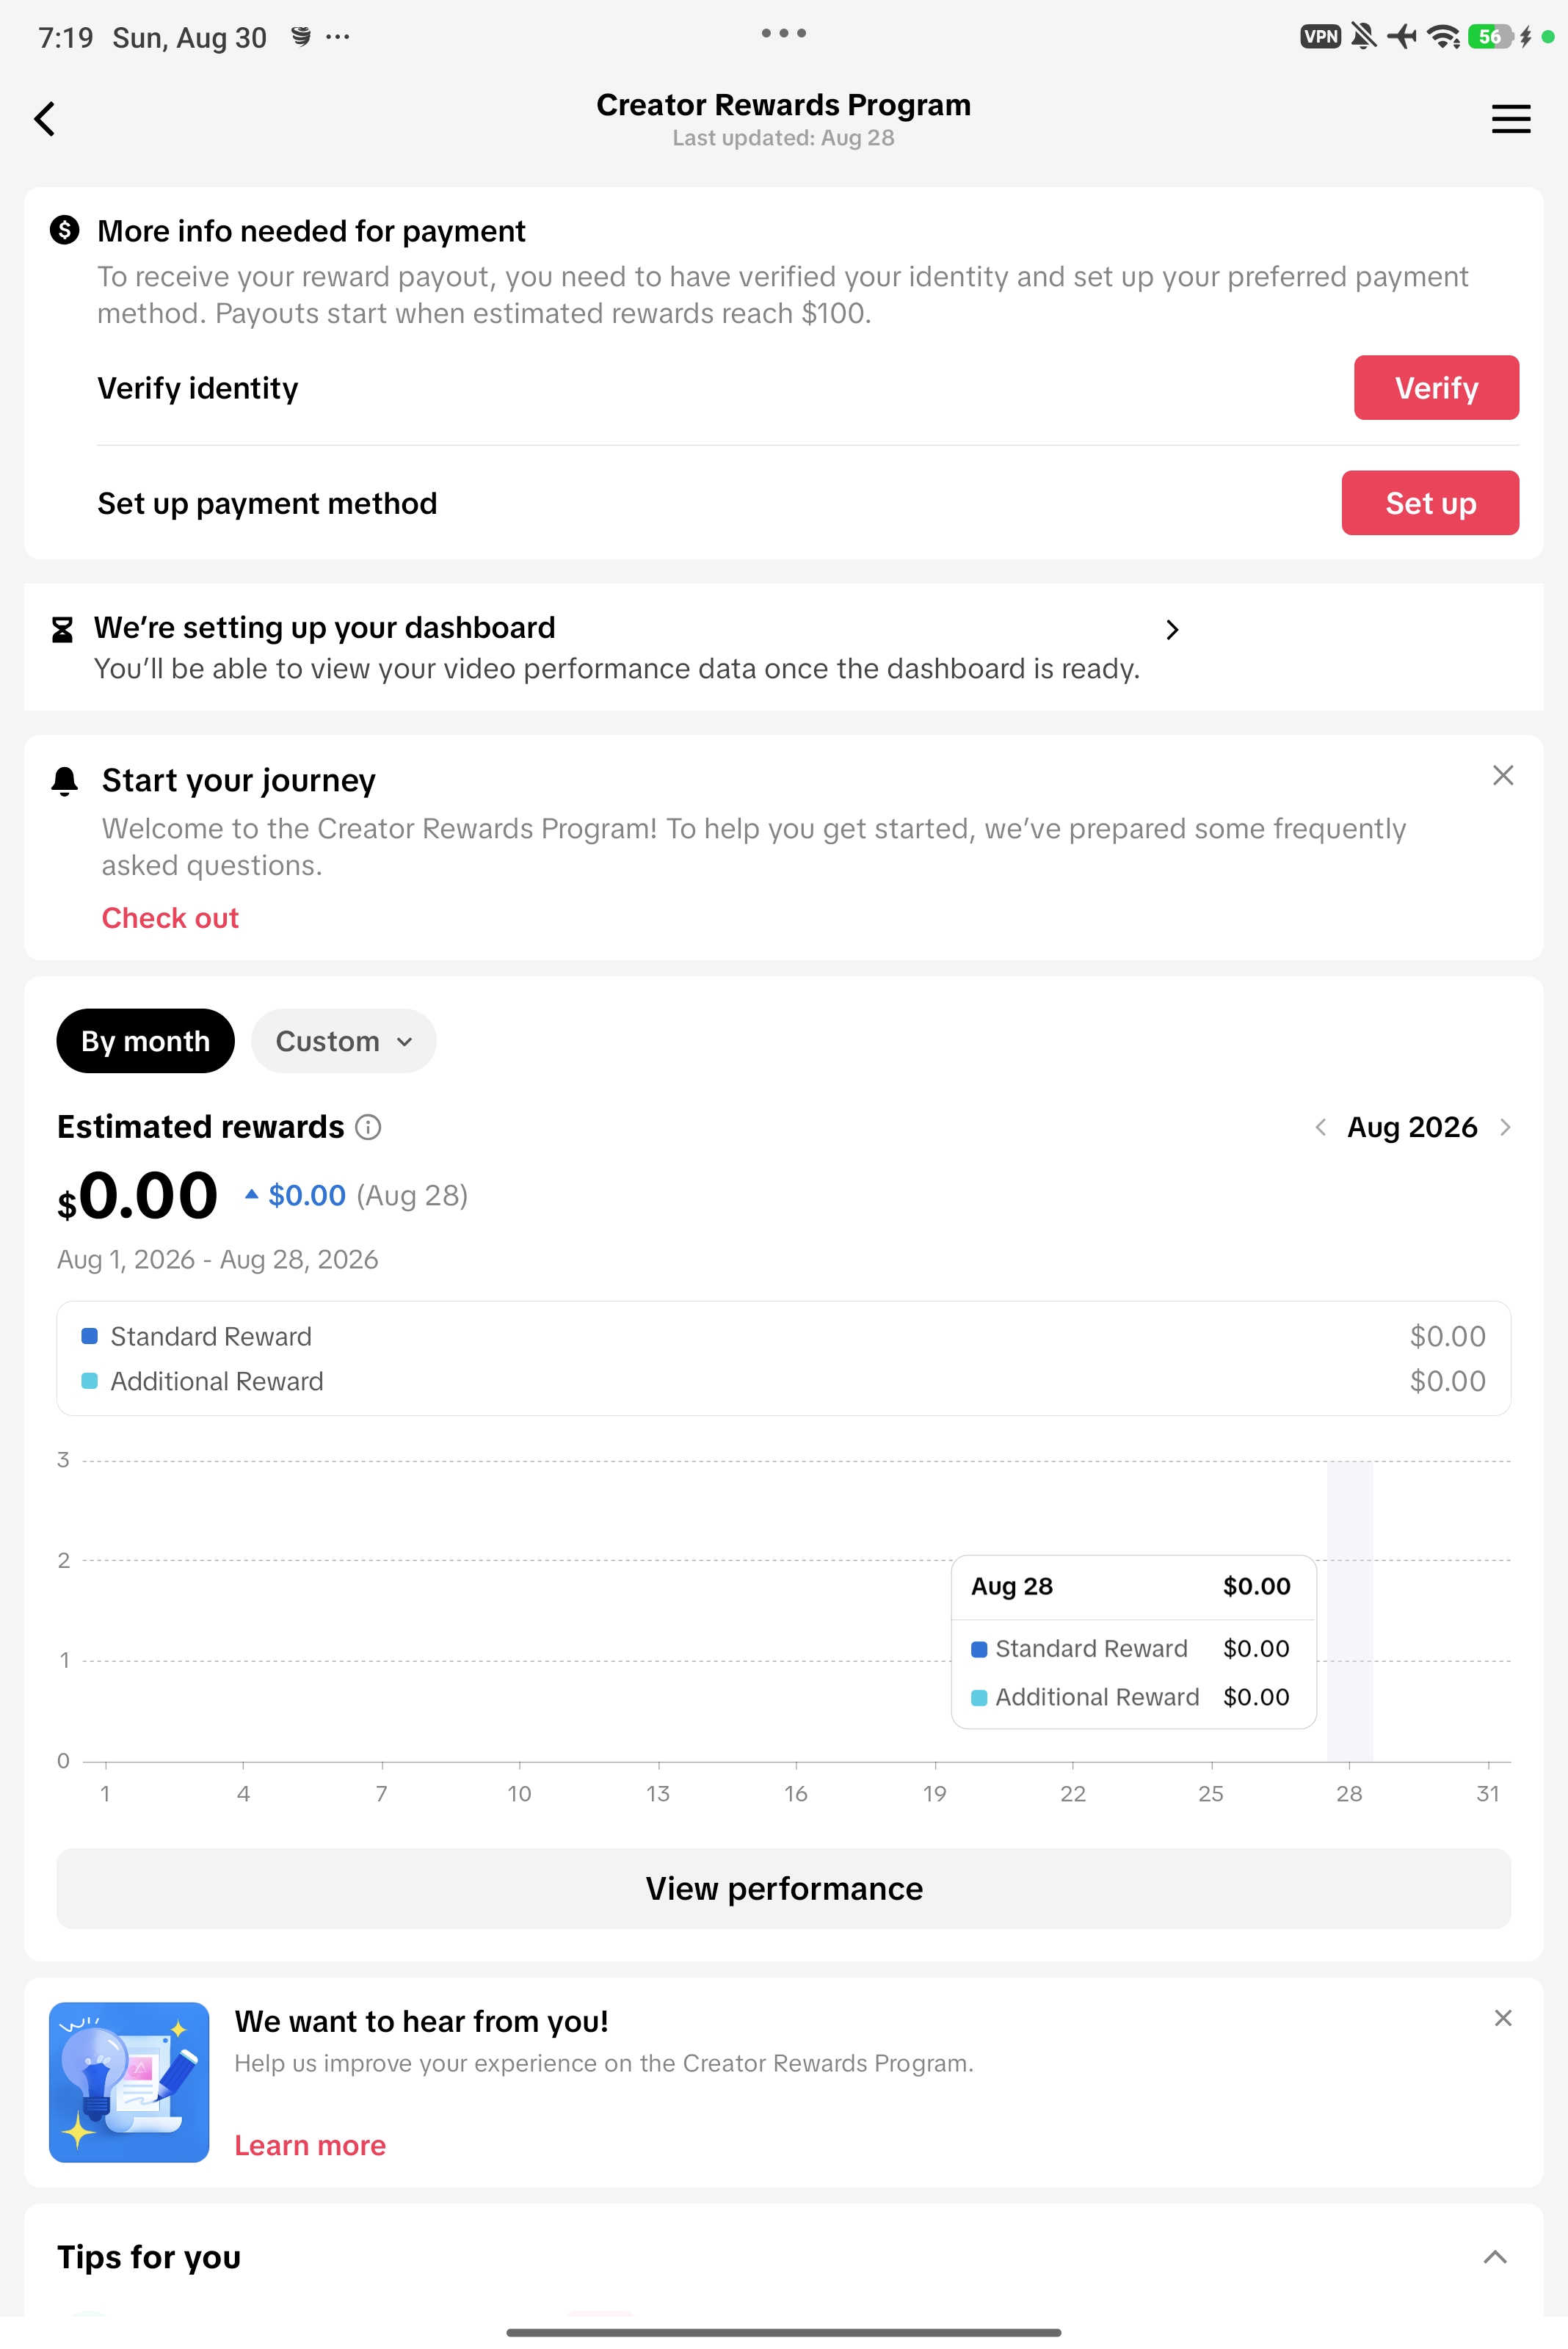Select the By month view
Image resolution: width=1568 pixels, height=2349 pixels.
click(x=146, y=1041)
